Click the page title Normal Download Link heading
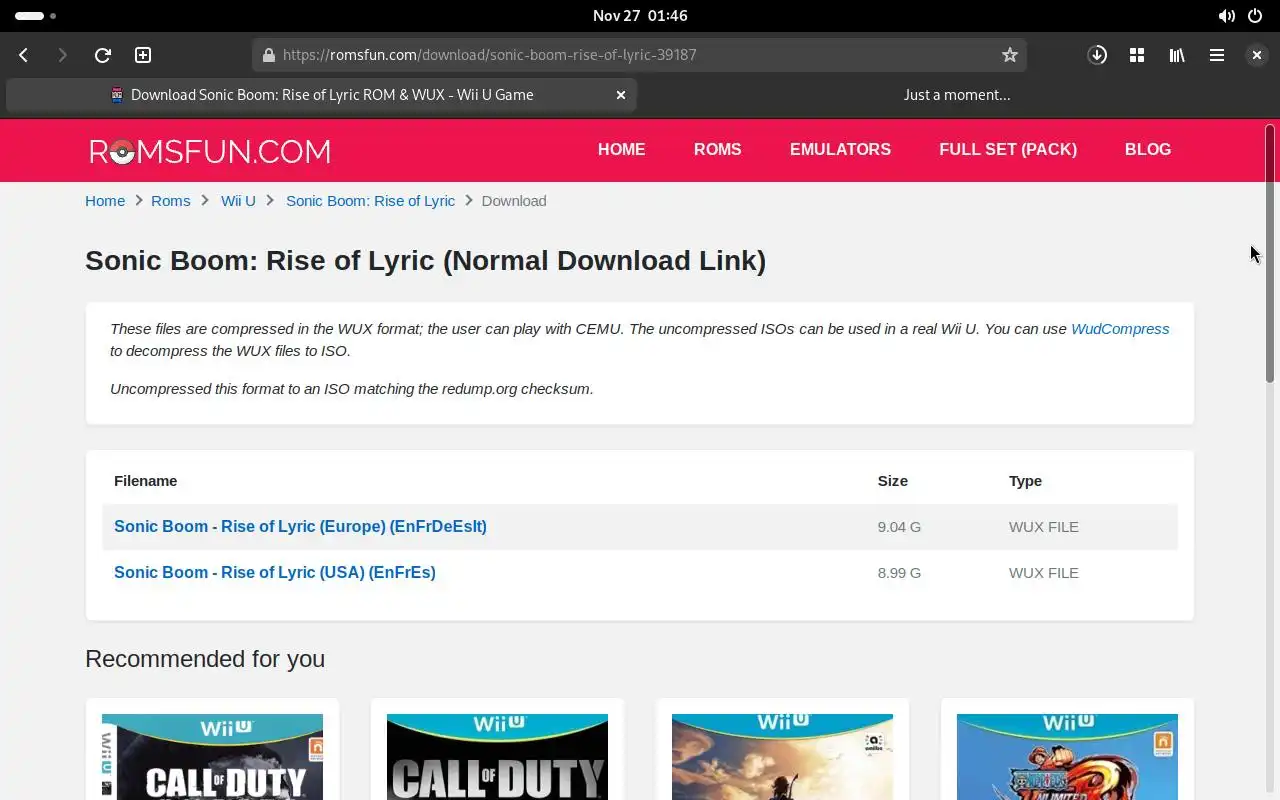Screen dimensions: 1280x800 (x=425, y=261)
